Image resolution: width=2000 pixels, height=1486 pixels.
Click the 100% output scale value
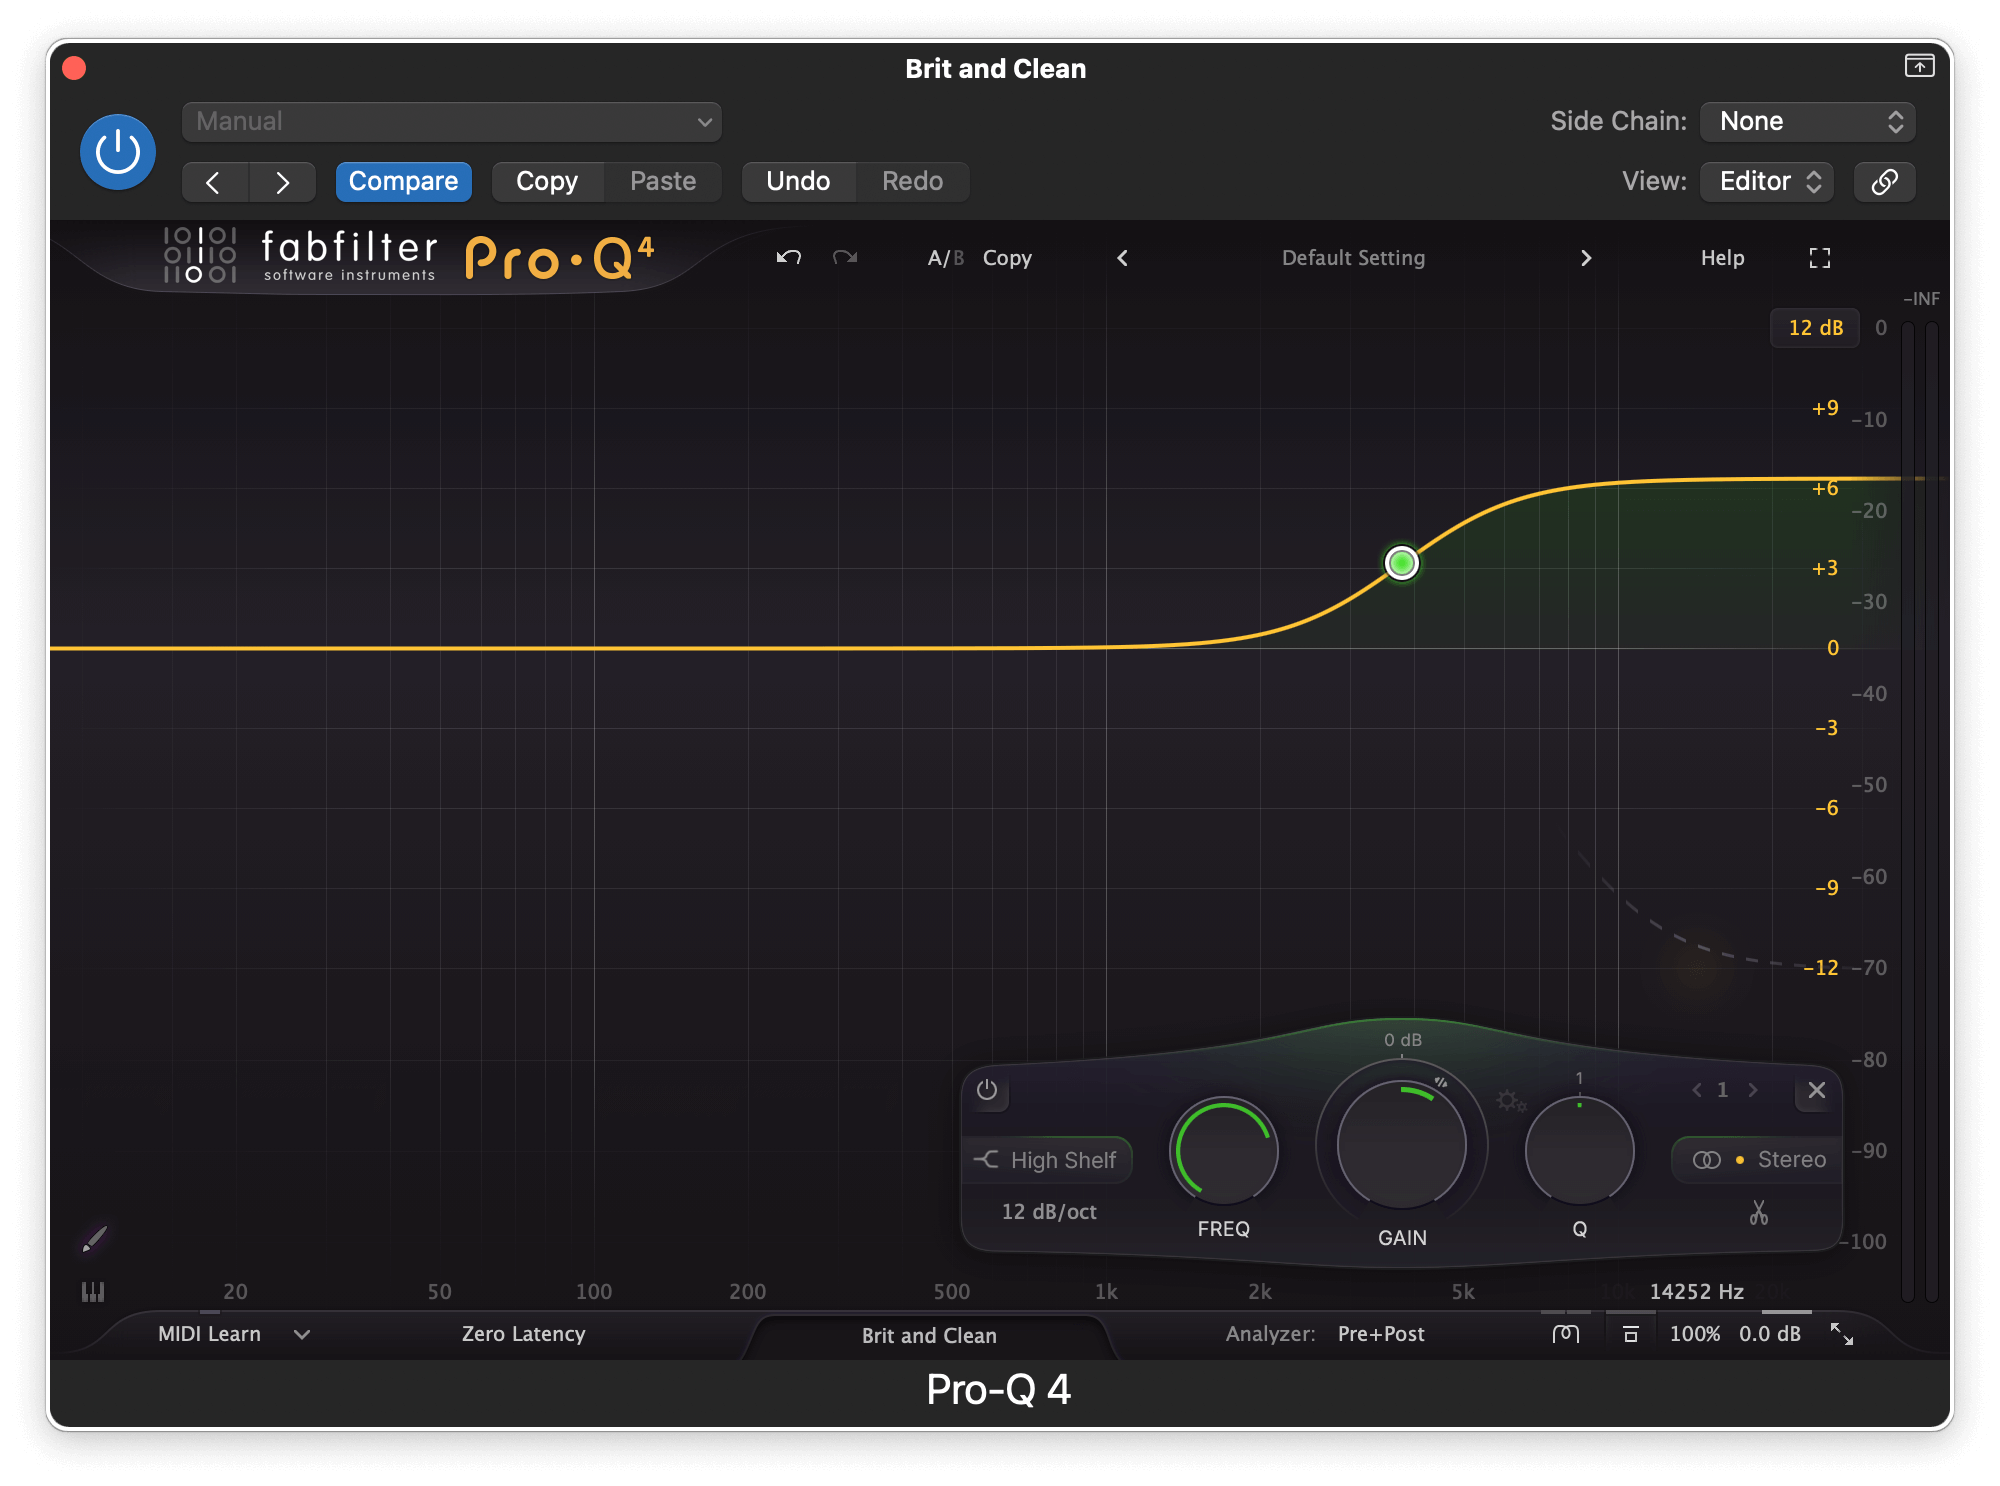tap(1695, 1334)
